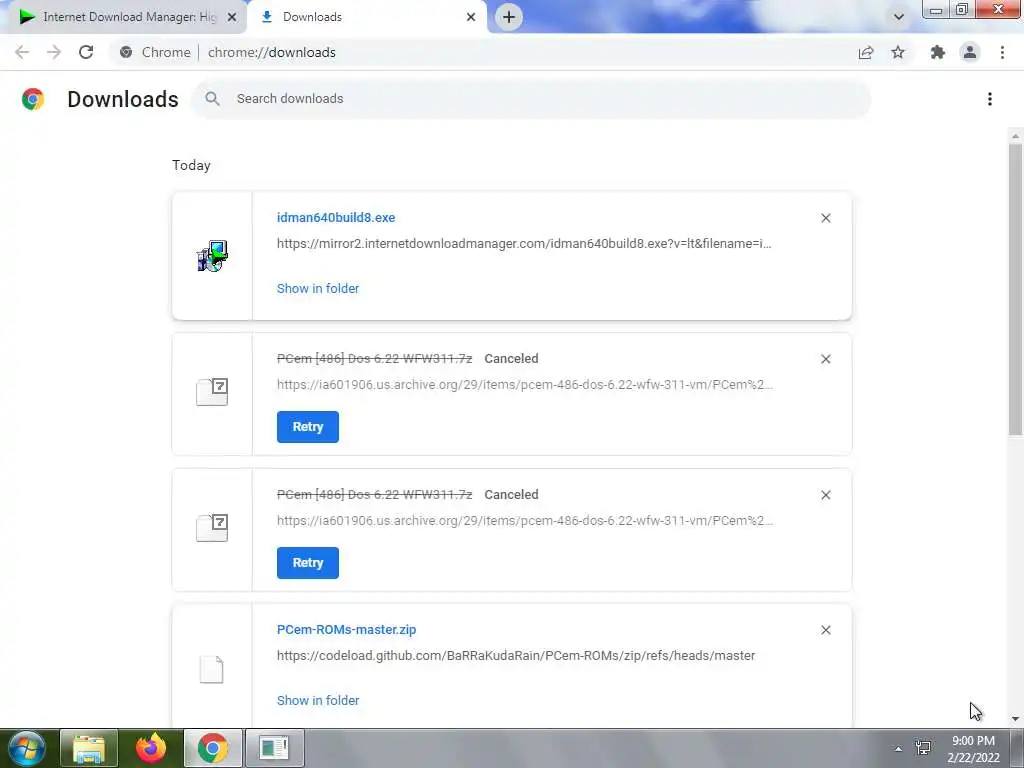The image size is (1024, 768).
Task: Reload the downloads page
Action: click(86, 52)
